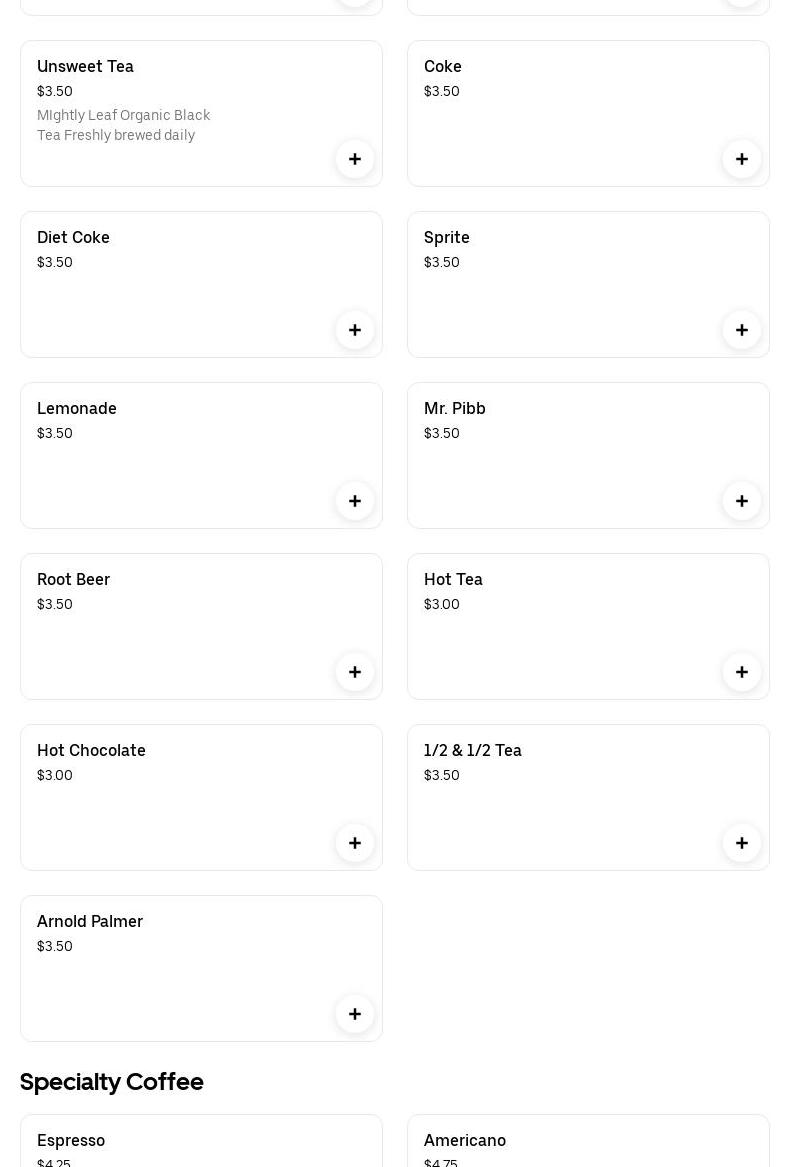The height and width of the screenshot is (1167, 804).
Task: Add Diet Coke to the order
Action: click(355, 330)
